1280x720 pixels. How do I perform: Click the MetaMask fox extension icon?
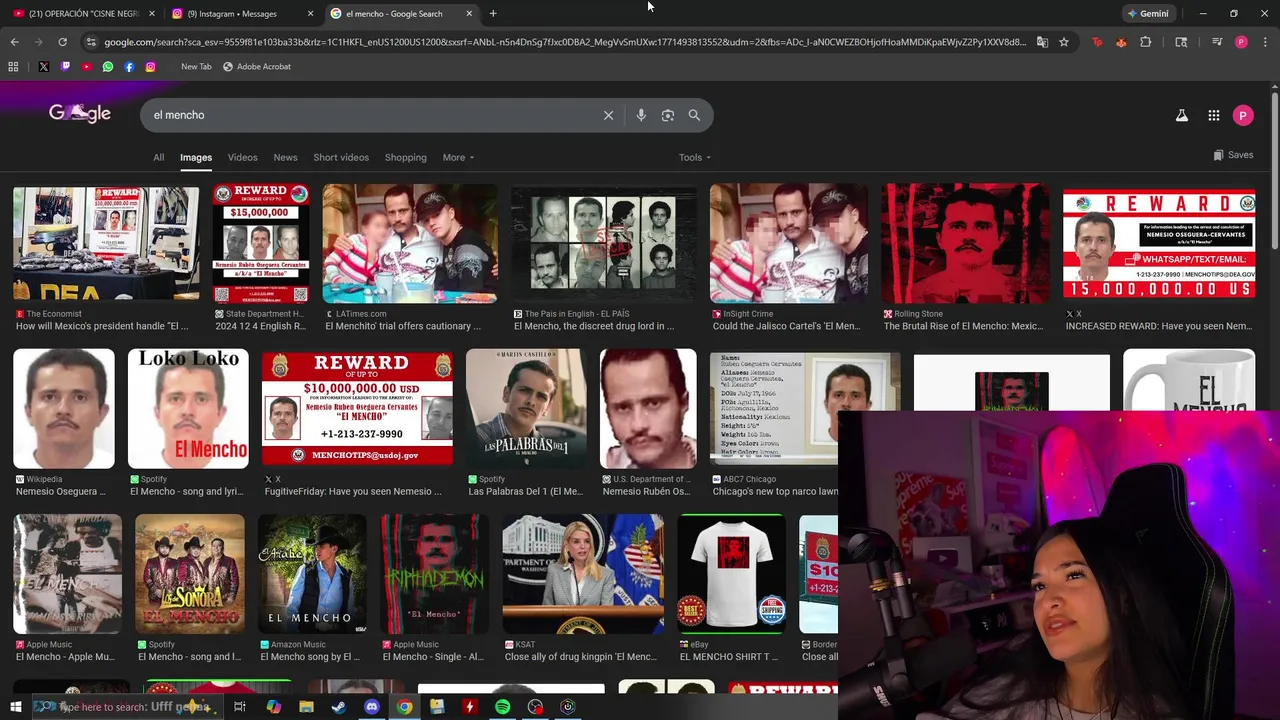pos(1121,42)
